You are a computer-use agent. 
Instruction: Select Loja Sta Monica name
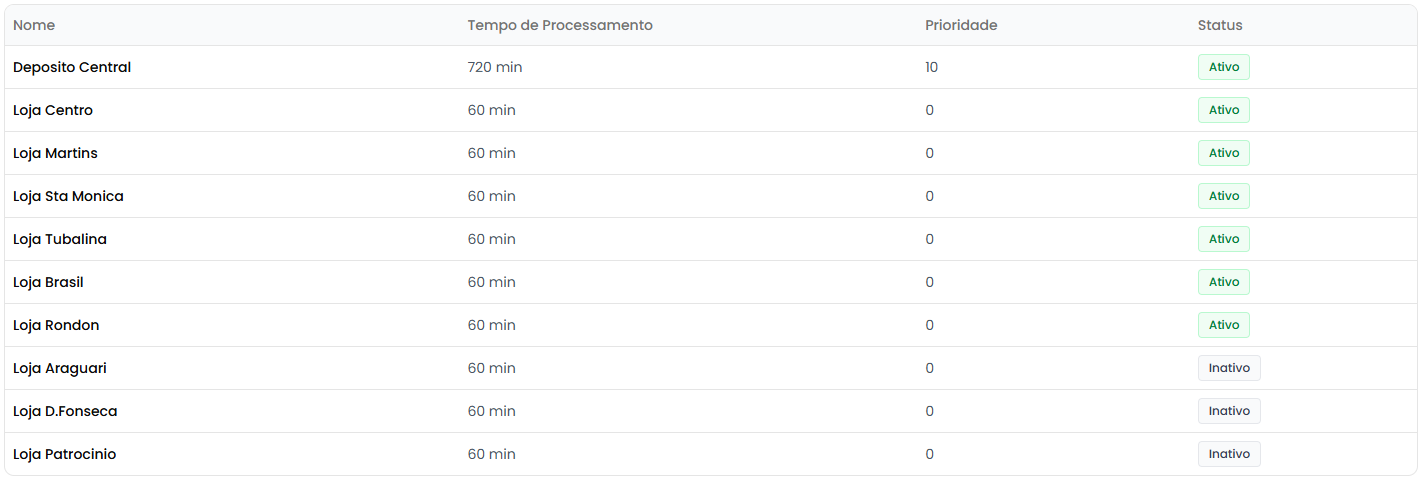point(68,196)
